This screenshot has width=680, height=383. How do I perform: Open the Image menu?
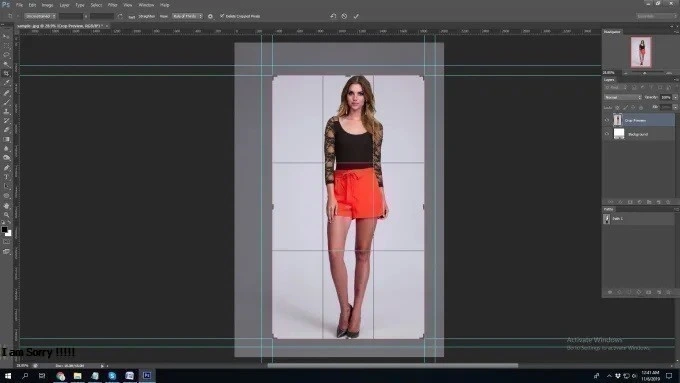click(47, 5)
